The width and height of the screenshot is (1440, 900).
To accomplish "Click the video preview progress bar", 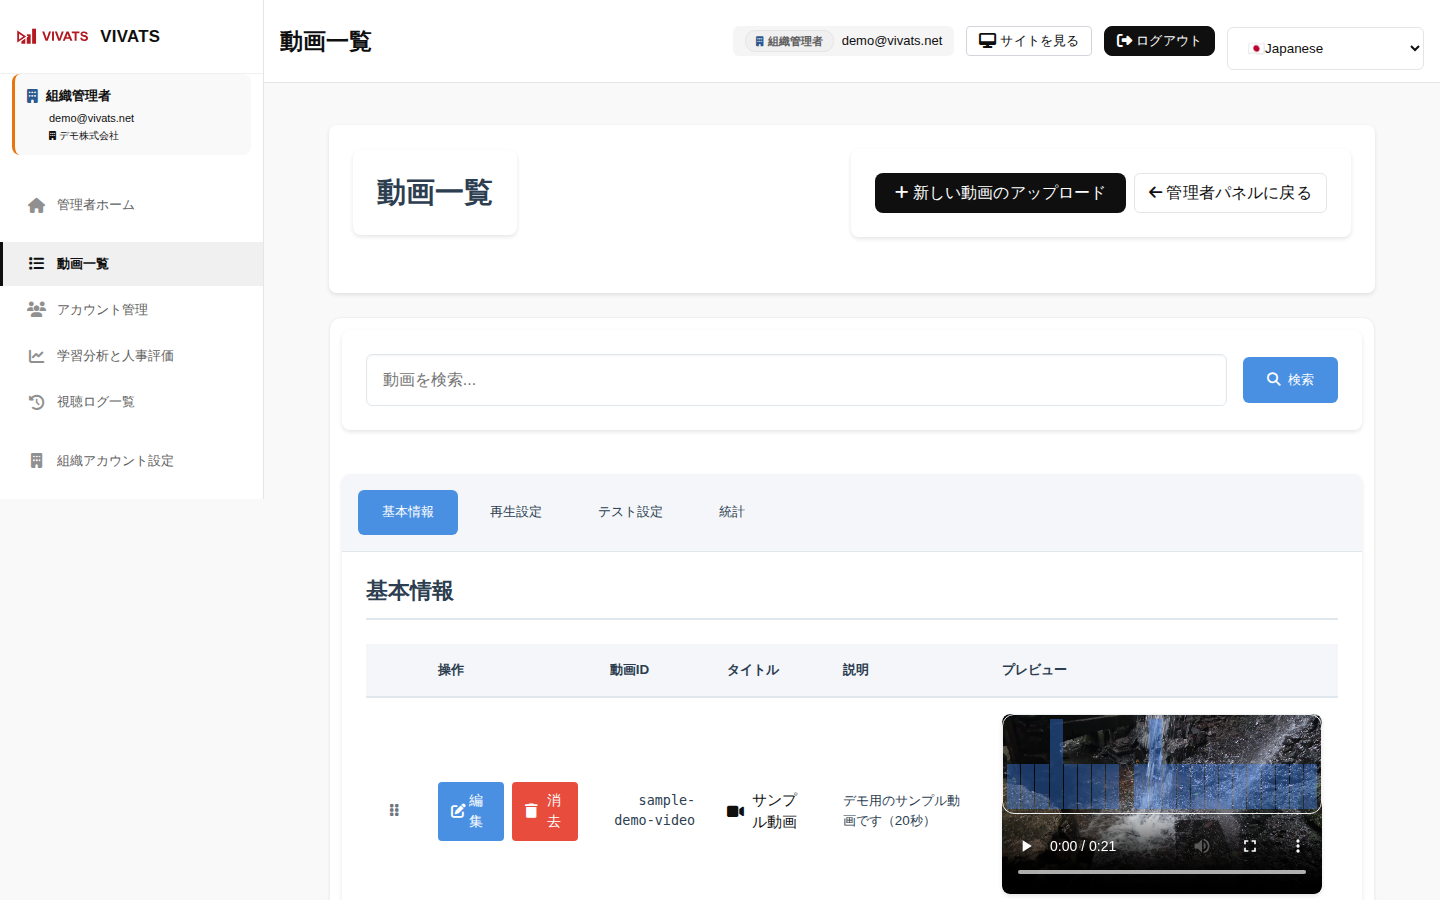I will [1162, 872].
